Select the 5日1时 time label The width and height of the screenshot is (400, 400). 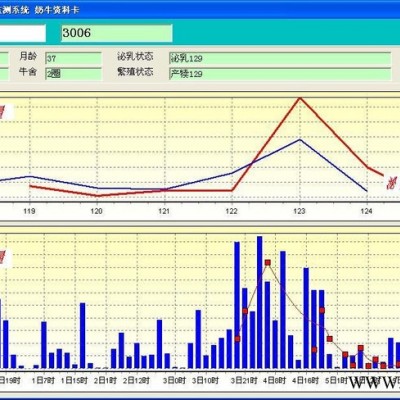(x=337, y=380)
